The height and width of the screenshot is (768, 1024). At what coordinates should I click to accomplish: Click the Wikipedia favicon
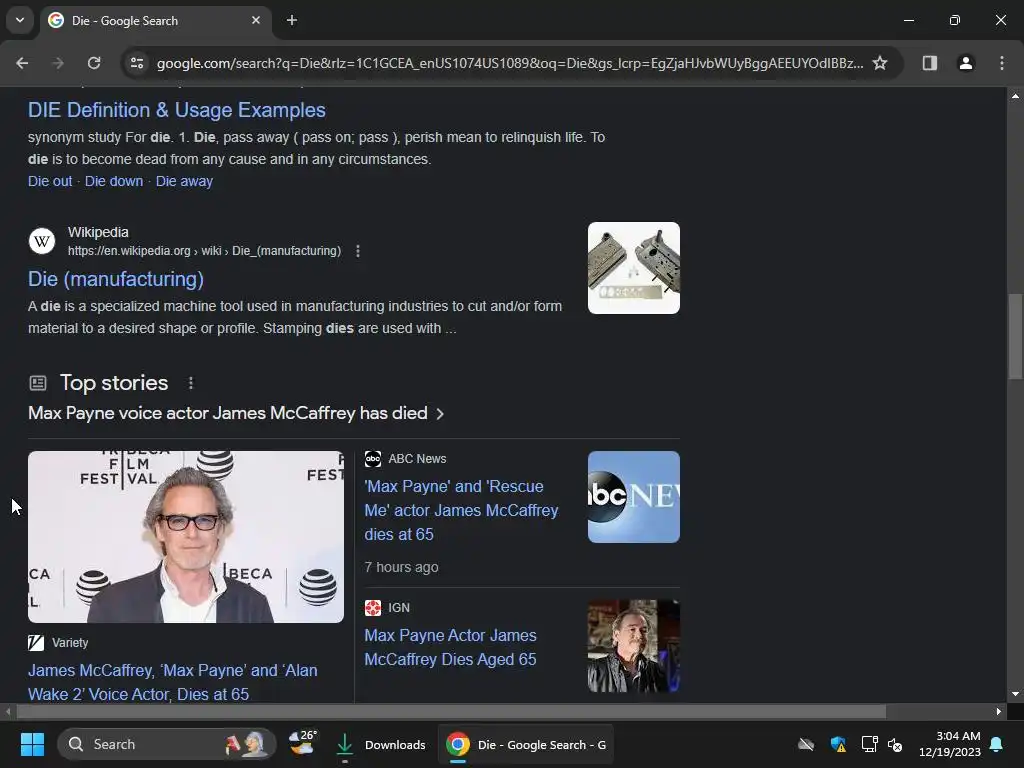click(x=42, y=241)
